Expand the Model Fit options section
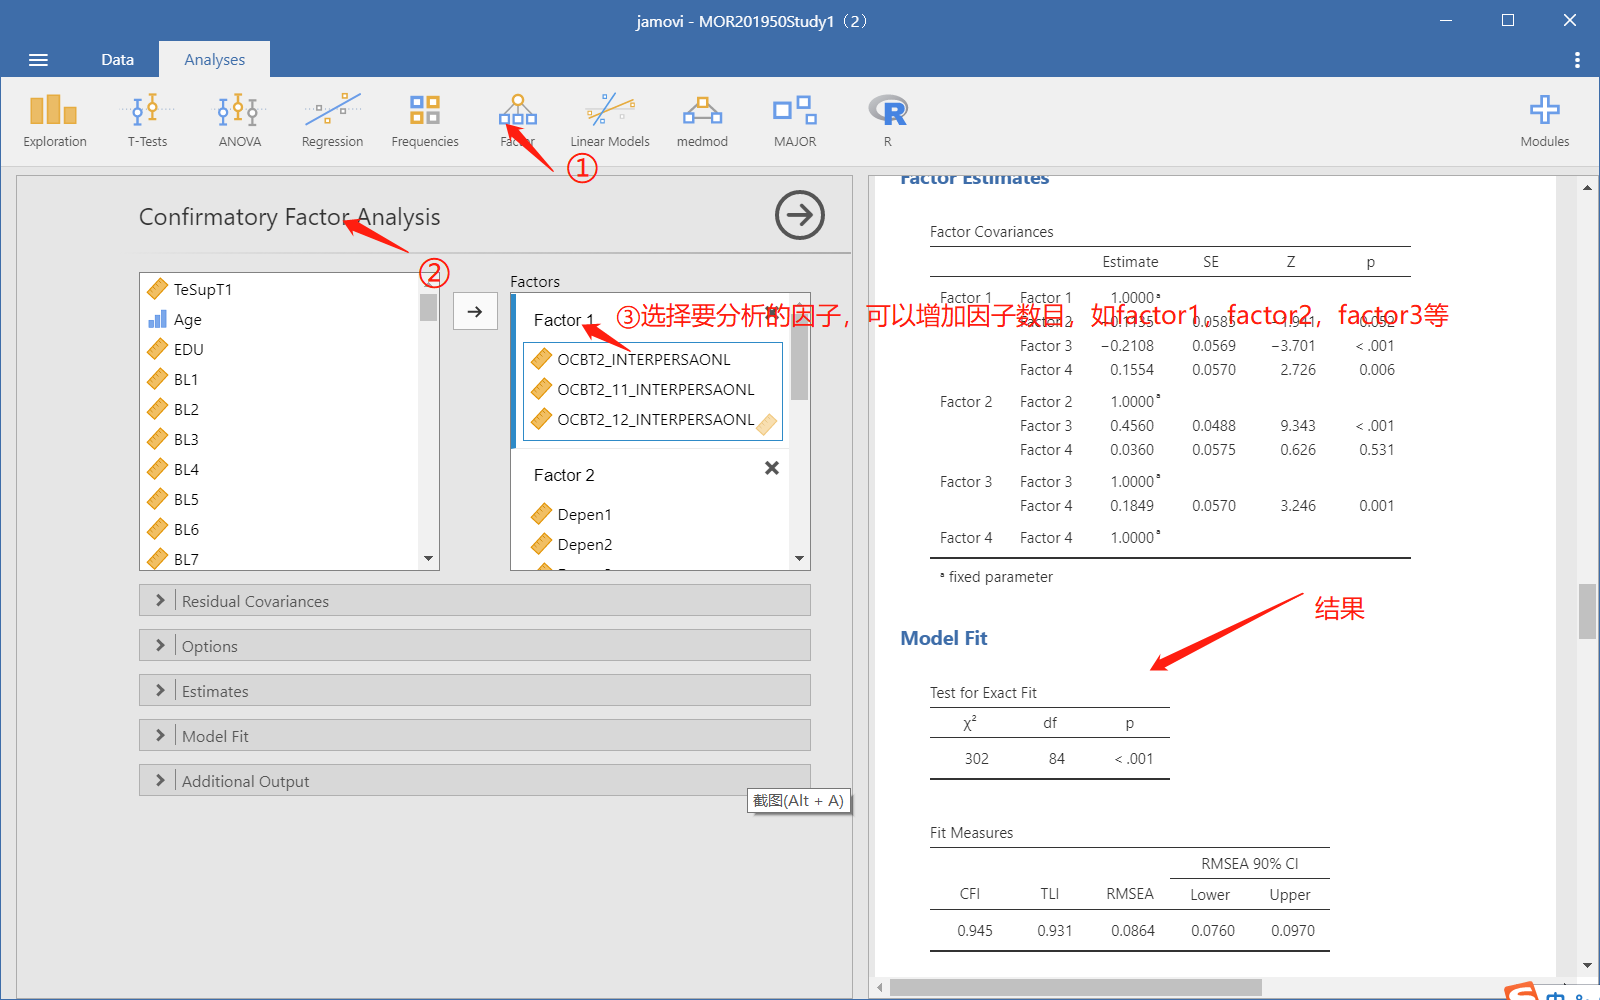 [475, 735]
